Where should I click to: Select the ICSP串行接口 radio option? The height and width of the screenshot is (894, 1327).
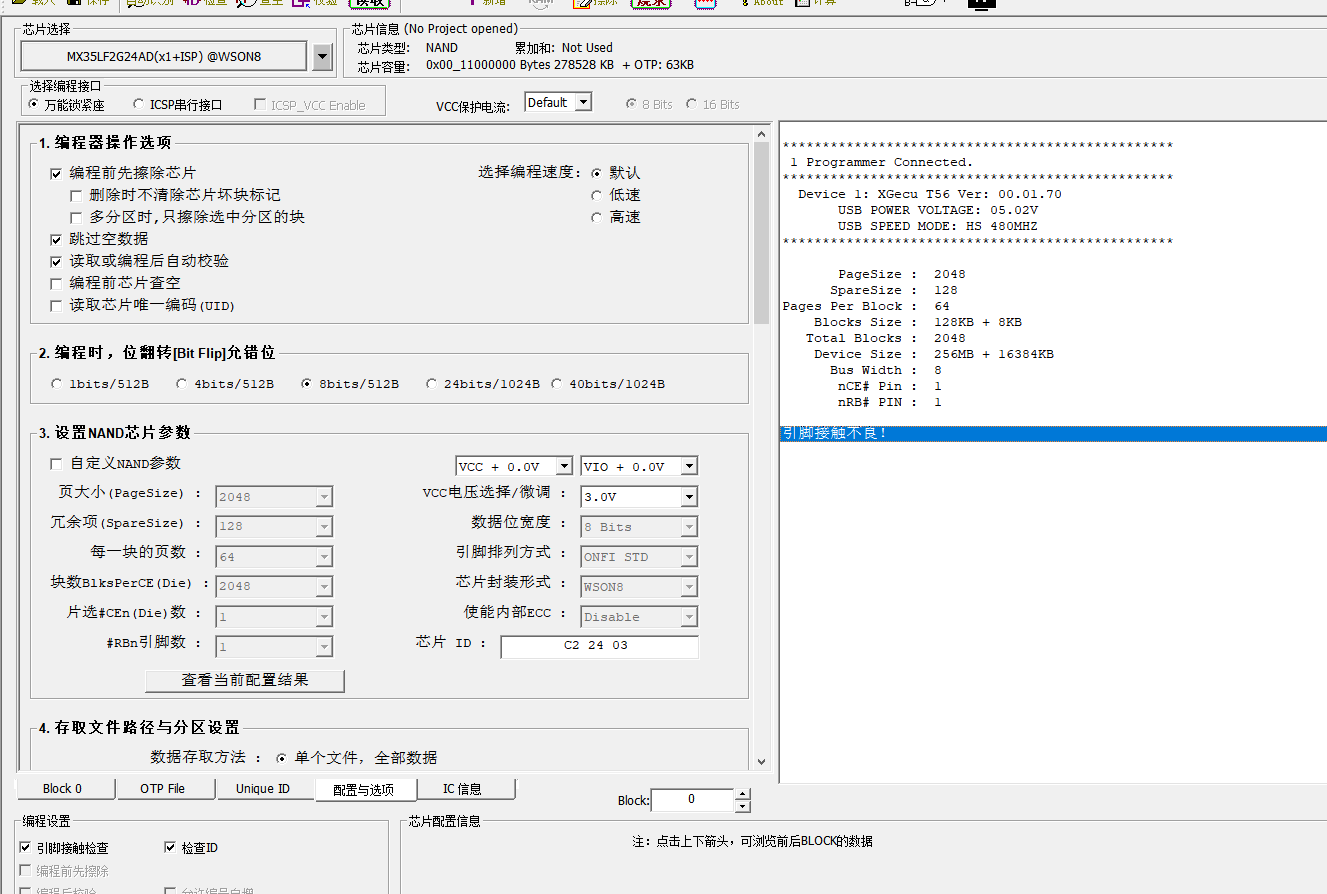[x=139, y=105]
